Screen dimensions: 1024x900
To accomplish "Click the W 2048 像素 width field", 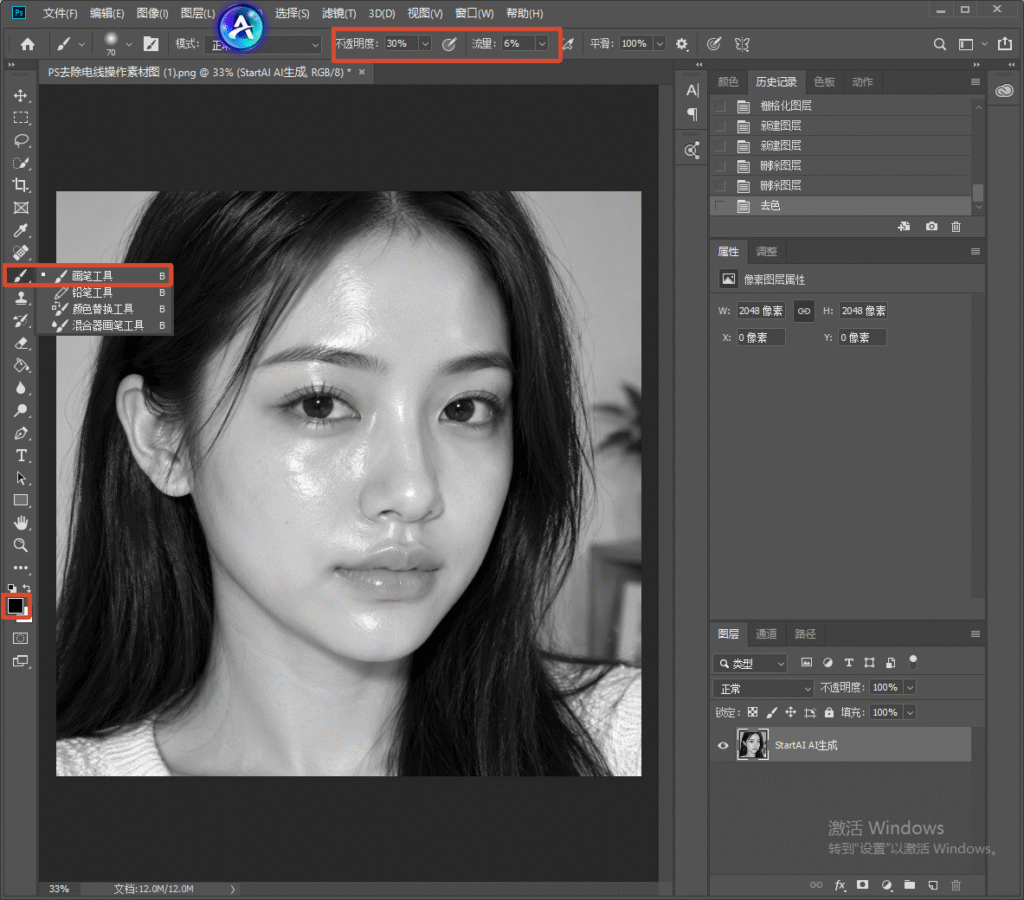I will pyautogui.click(x=760, y=311).
